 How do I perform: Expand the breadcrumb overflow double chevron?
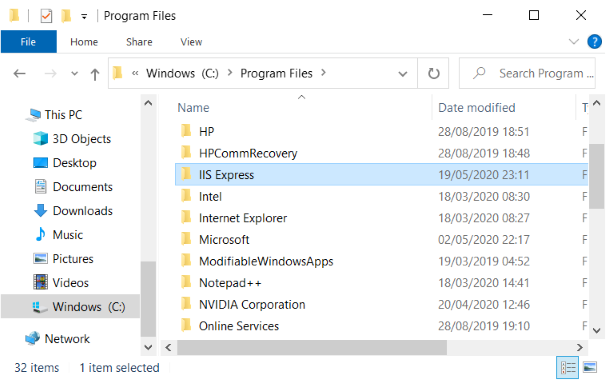click(135, 73)
